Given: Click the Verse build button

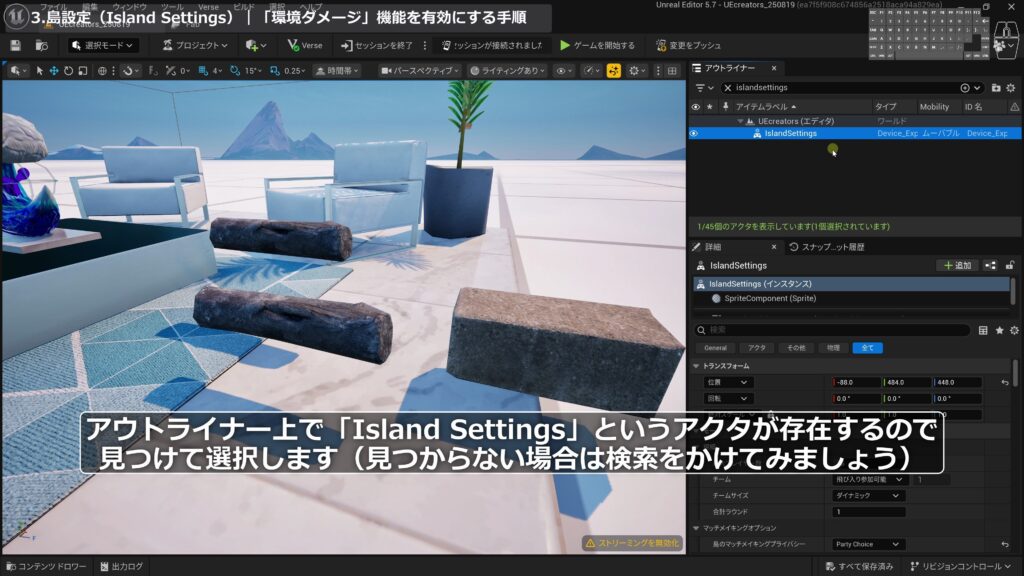Looking at the screenshot, I should click(305, 45).
